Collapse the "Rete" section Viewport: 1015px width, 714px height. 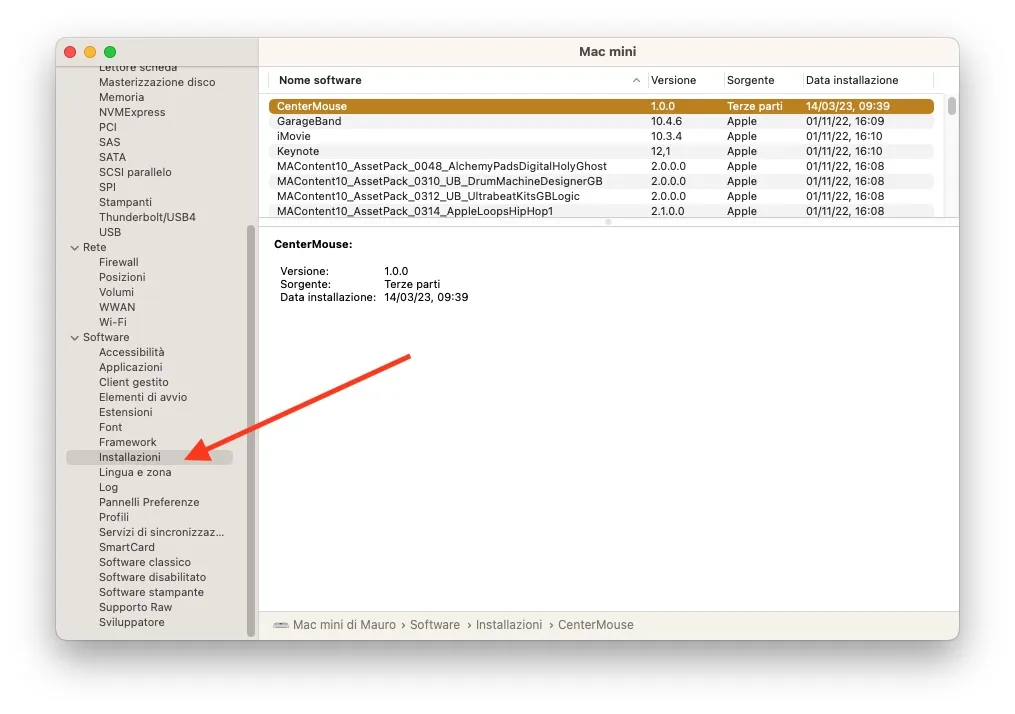(75, 247)
